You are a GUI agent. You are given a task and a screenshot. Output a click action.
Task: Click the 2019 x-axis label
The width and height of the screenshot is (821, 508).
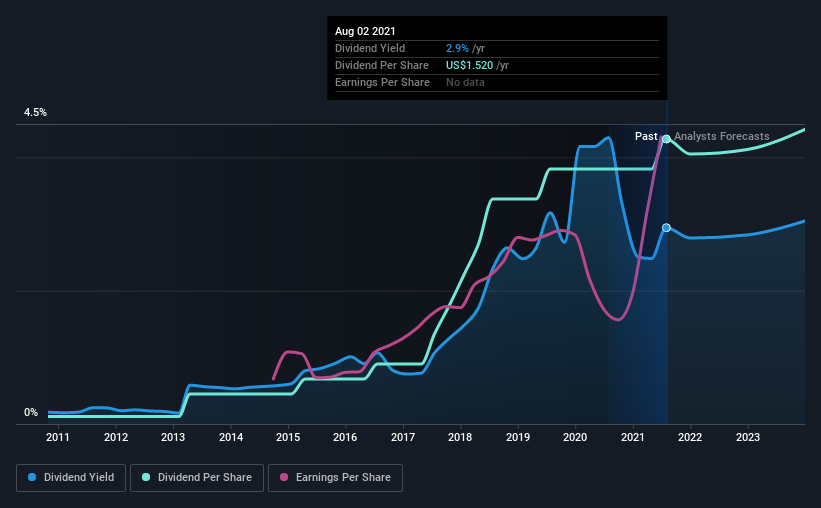[x=518, y=437]
